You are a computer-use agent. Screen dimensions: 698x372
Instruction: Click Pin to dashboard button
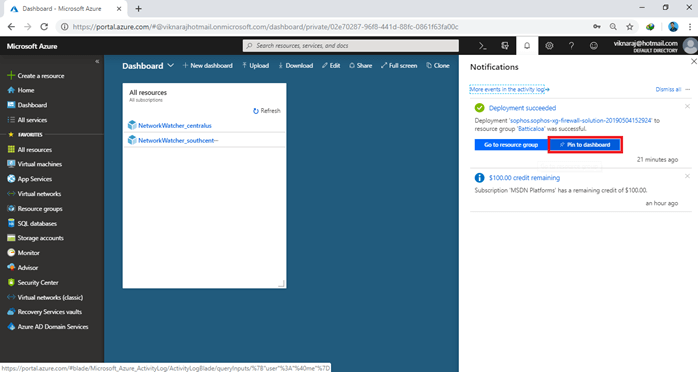[584, 145]
